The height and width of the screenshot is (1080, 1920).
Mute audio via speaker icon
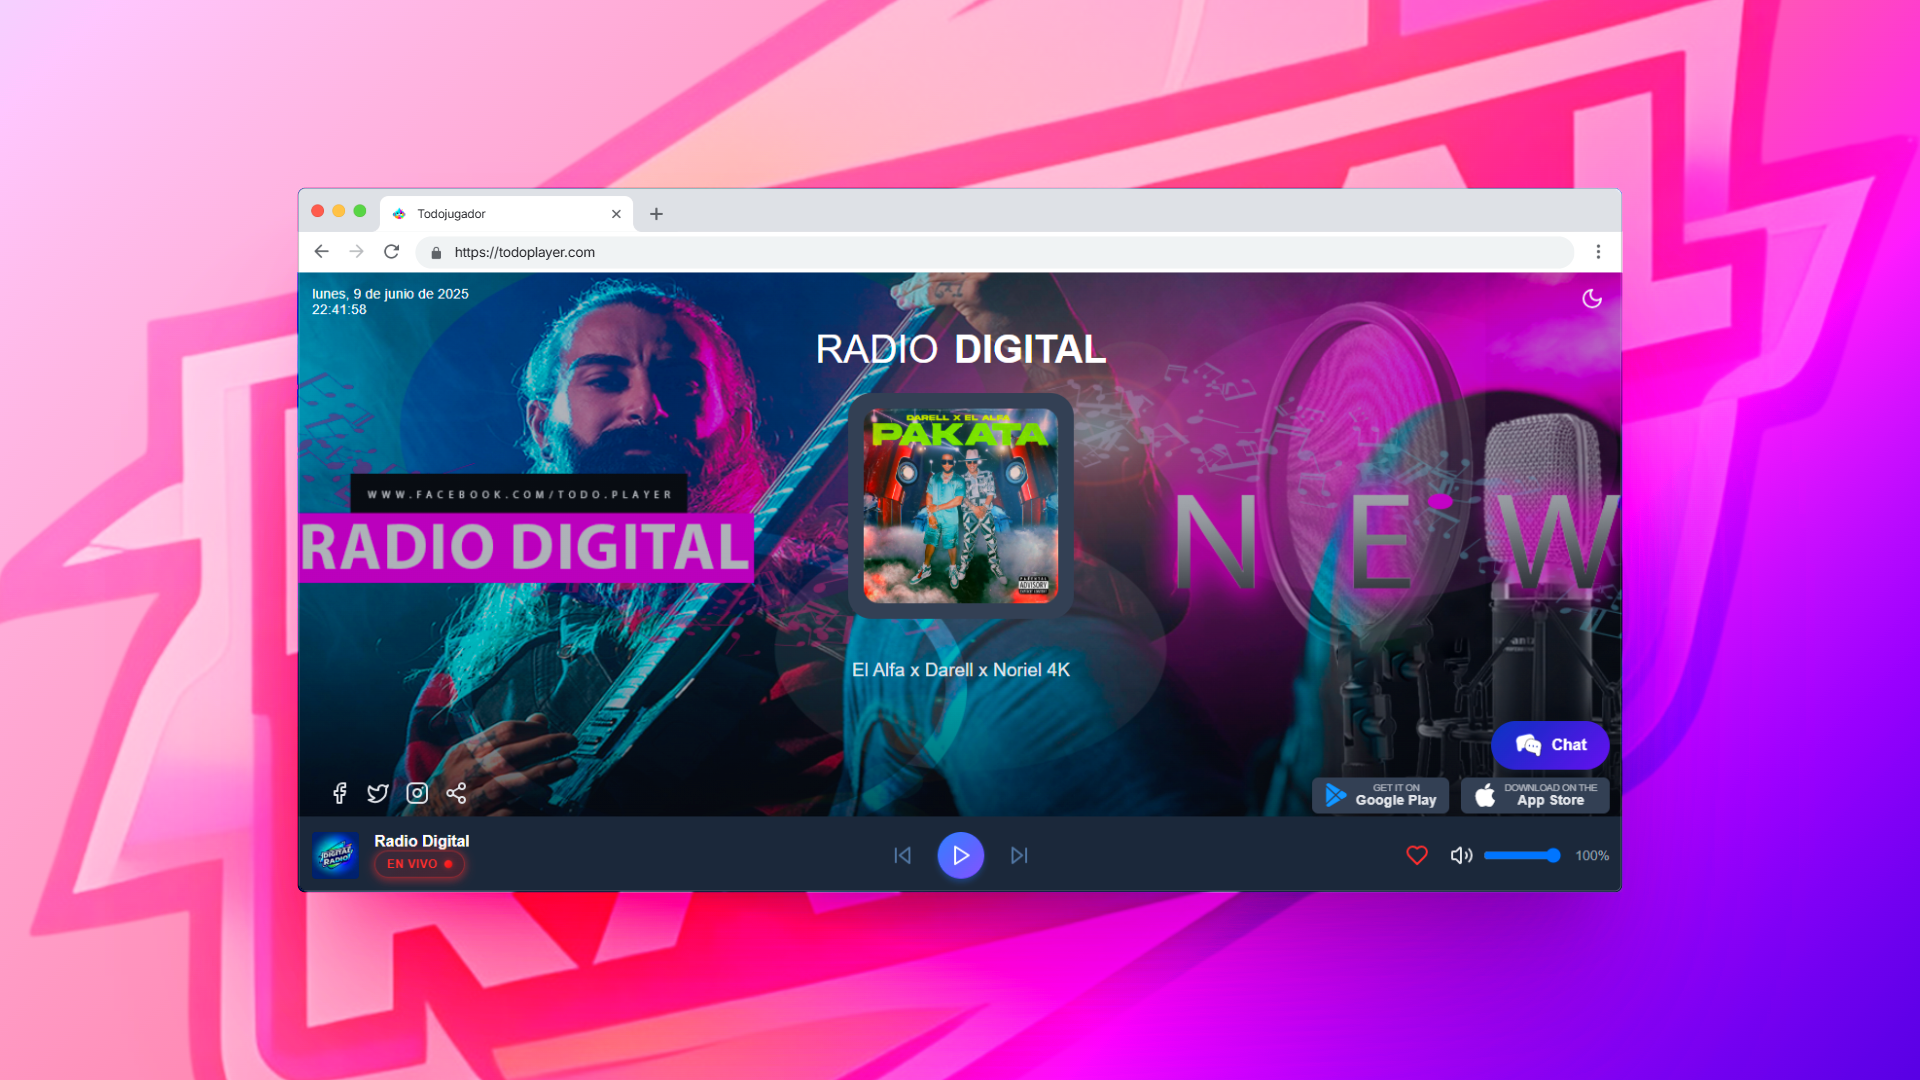[1461, 855]
